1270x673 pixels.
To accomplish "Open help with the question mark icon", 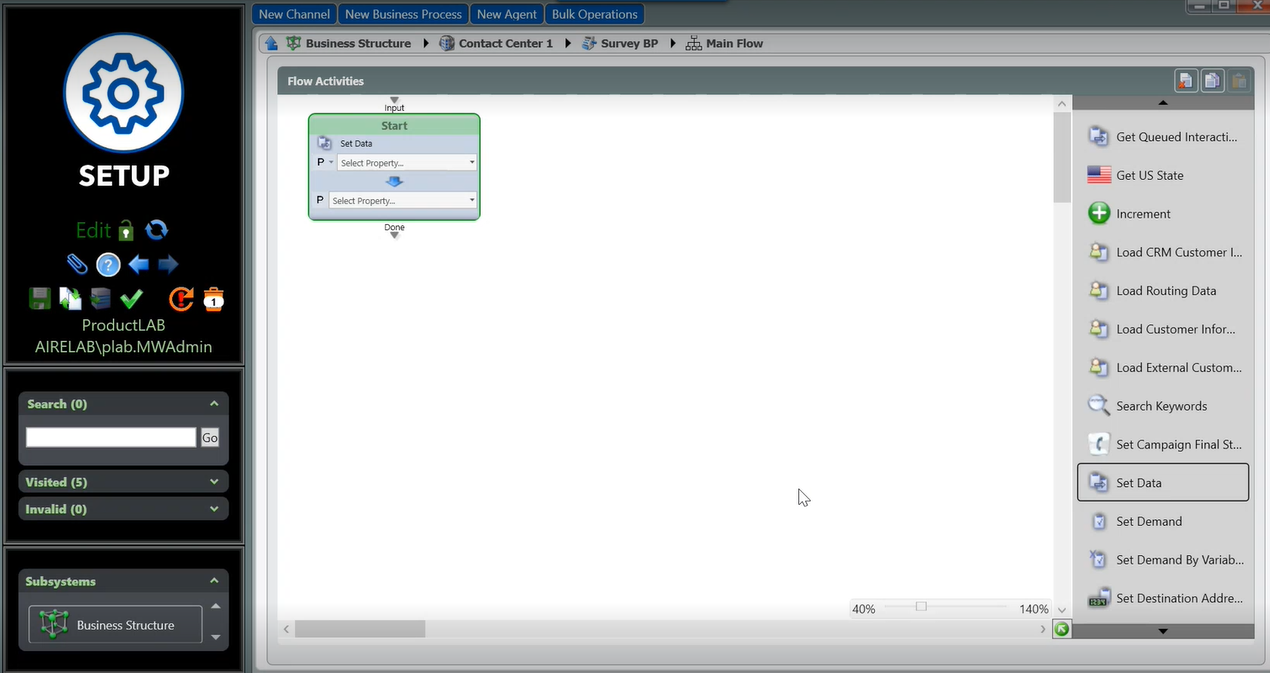I will [x=108, y=265].
